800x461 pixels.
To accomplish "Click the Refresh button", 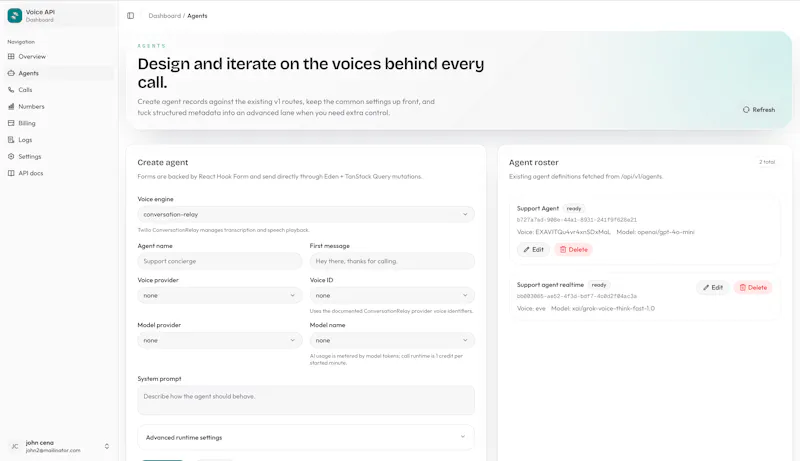I will pos(759,110).
